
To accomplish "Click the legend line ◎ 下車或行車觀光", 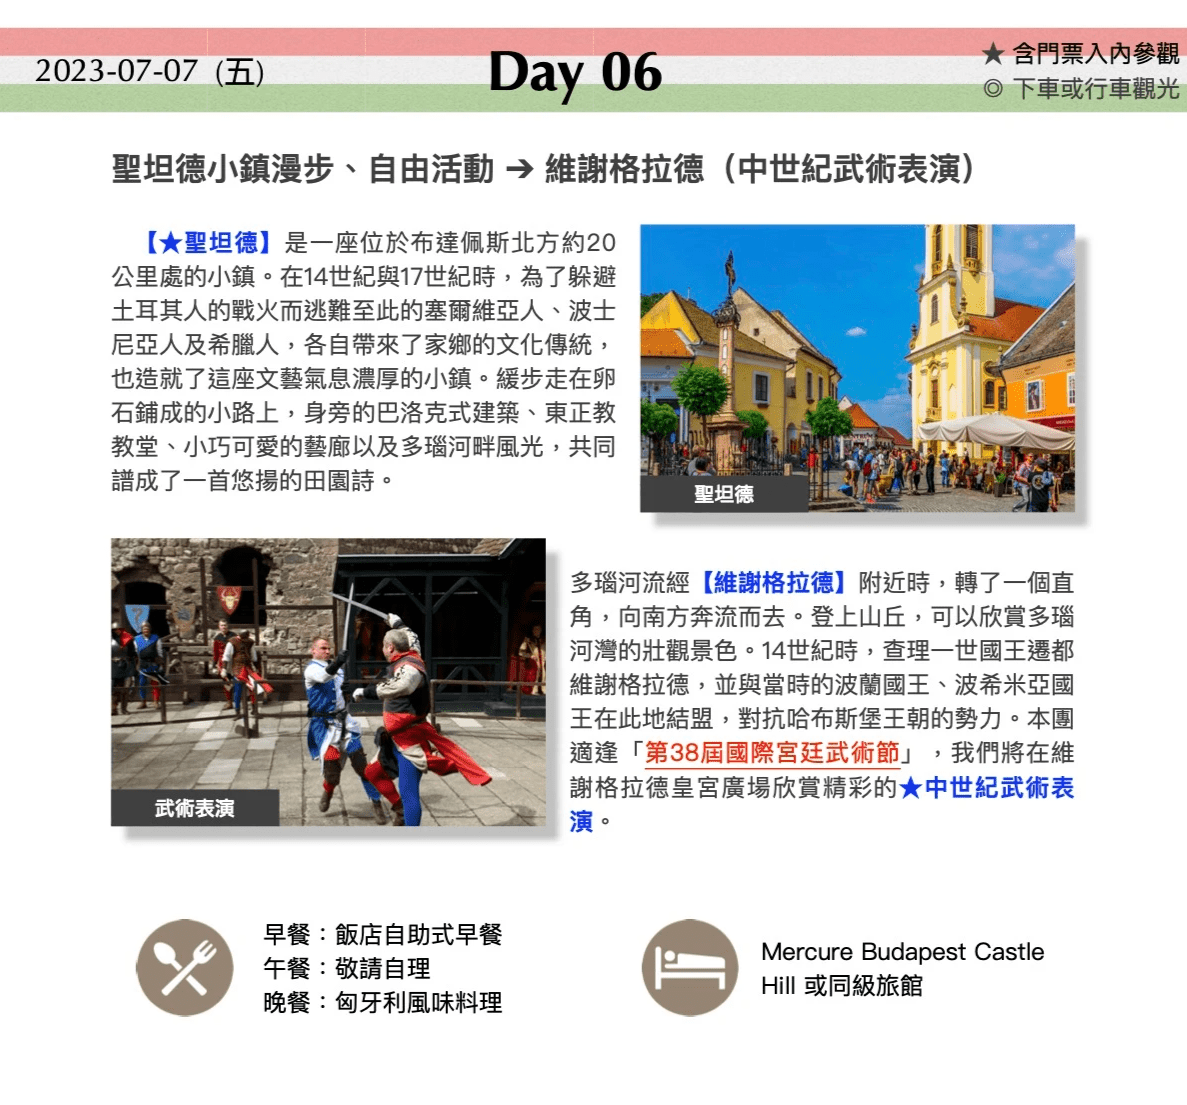I will click(x=1081, y=89).
